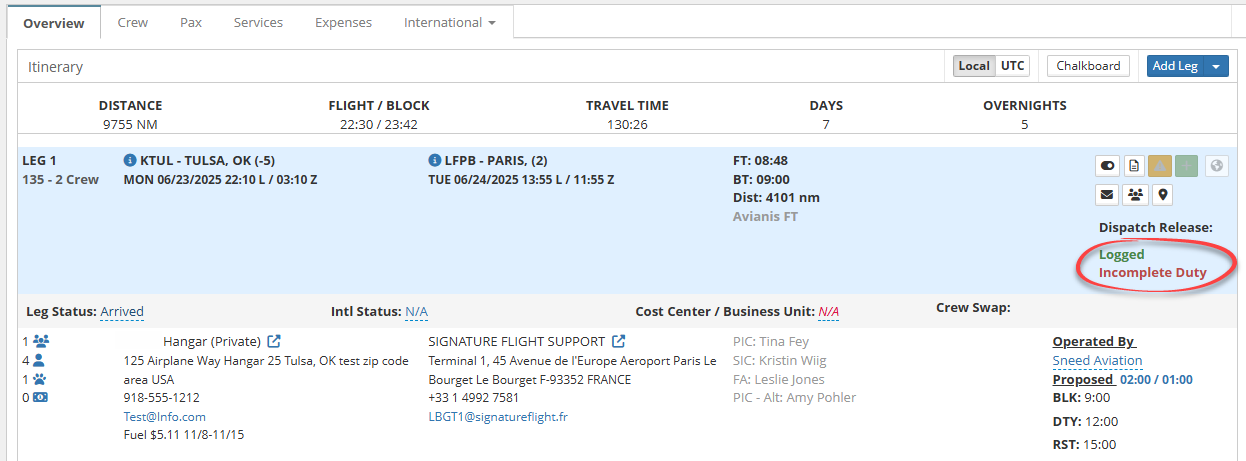This screenshot has height=461, width=1246.
Task: Switch to the Crew tab
Action: click(133, 22)
